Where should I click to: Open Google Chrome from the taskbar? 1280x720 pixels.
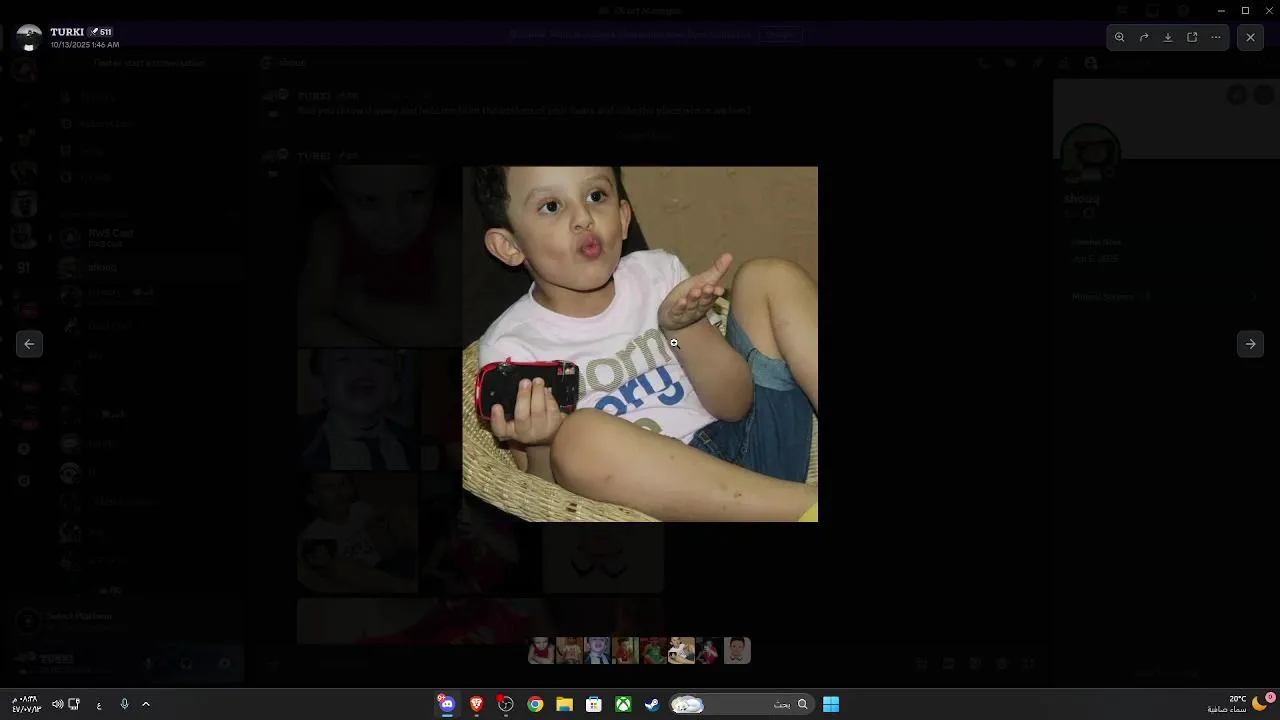[536, 704]
